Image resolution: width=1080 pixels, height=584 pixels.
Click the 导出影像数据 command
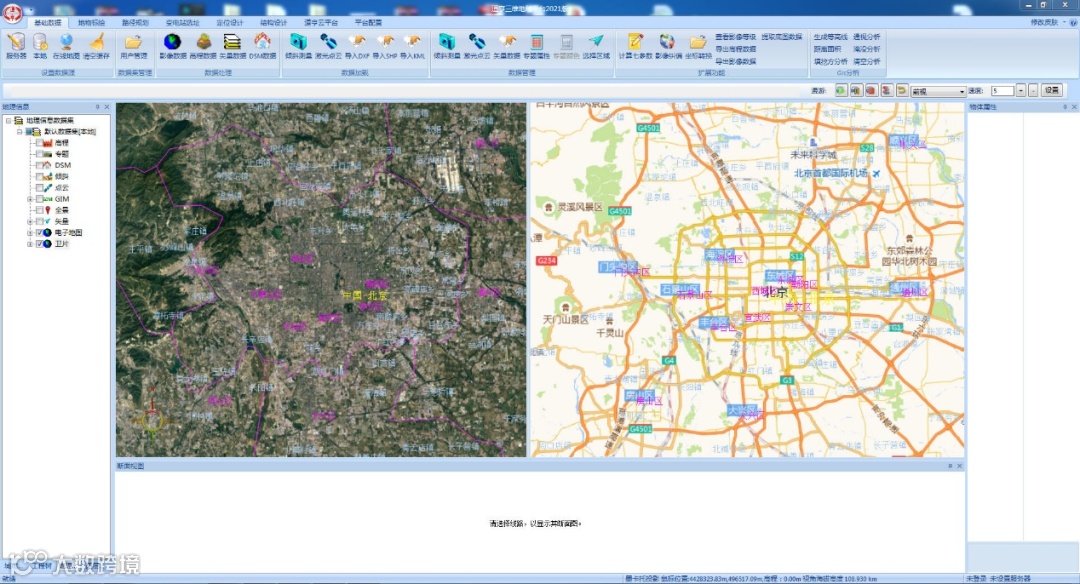(x=735, y=61)
